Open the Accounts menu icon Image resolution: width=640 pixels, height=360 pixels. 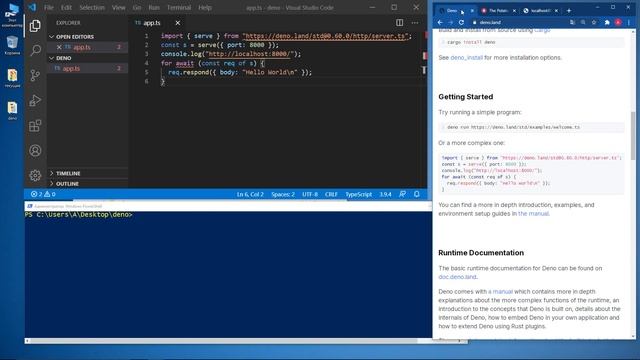point(35,151)
